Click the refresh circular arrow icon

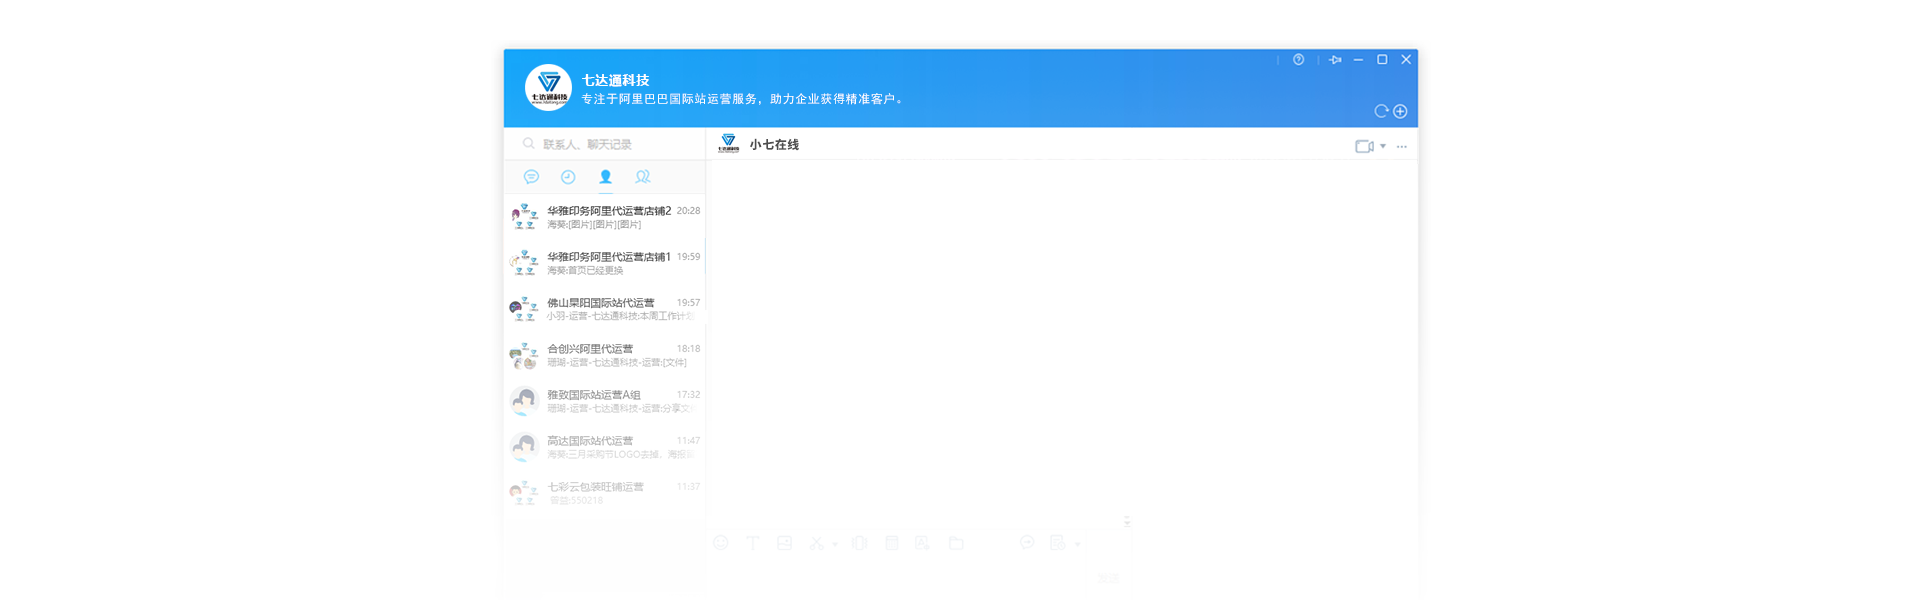(1381, 111)
